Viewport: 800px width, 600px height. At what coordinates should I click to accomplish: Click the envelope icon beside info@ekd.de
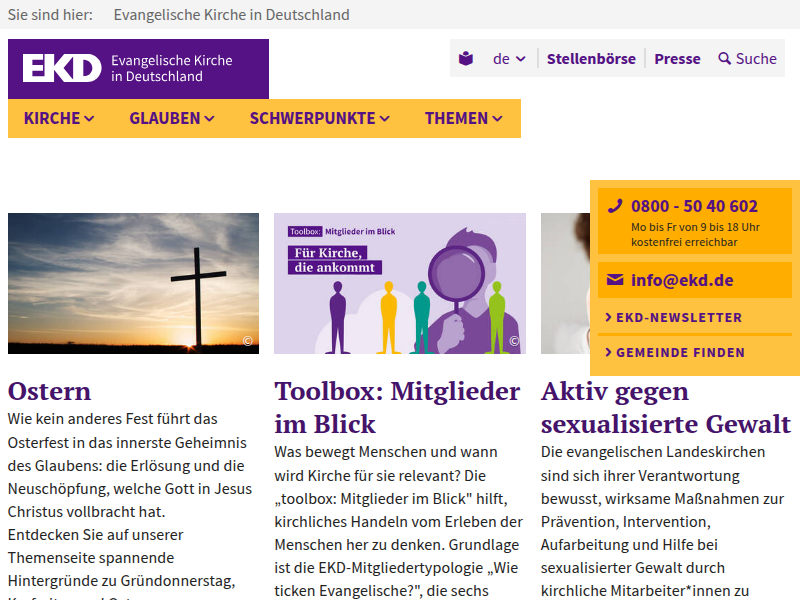615,280
